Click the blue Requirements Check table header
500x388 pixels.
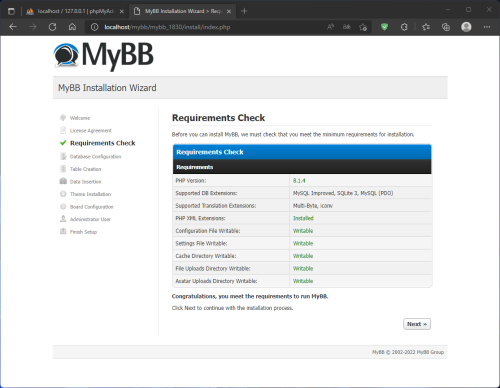pos(302,152)
